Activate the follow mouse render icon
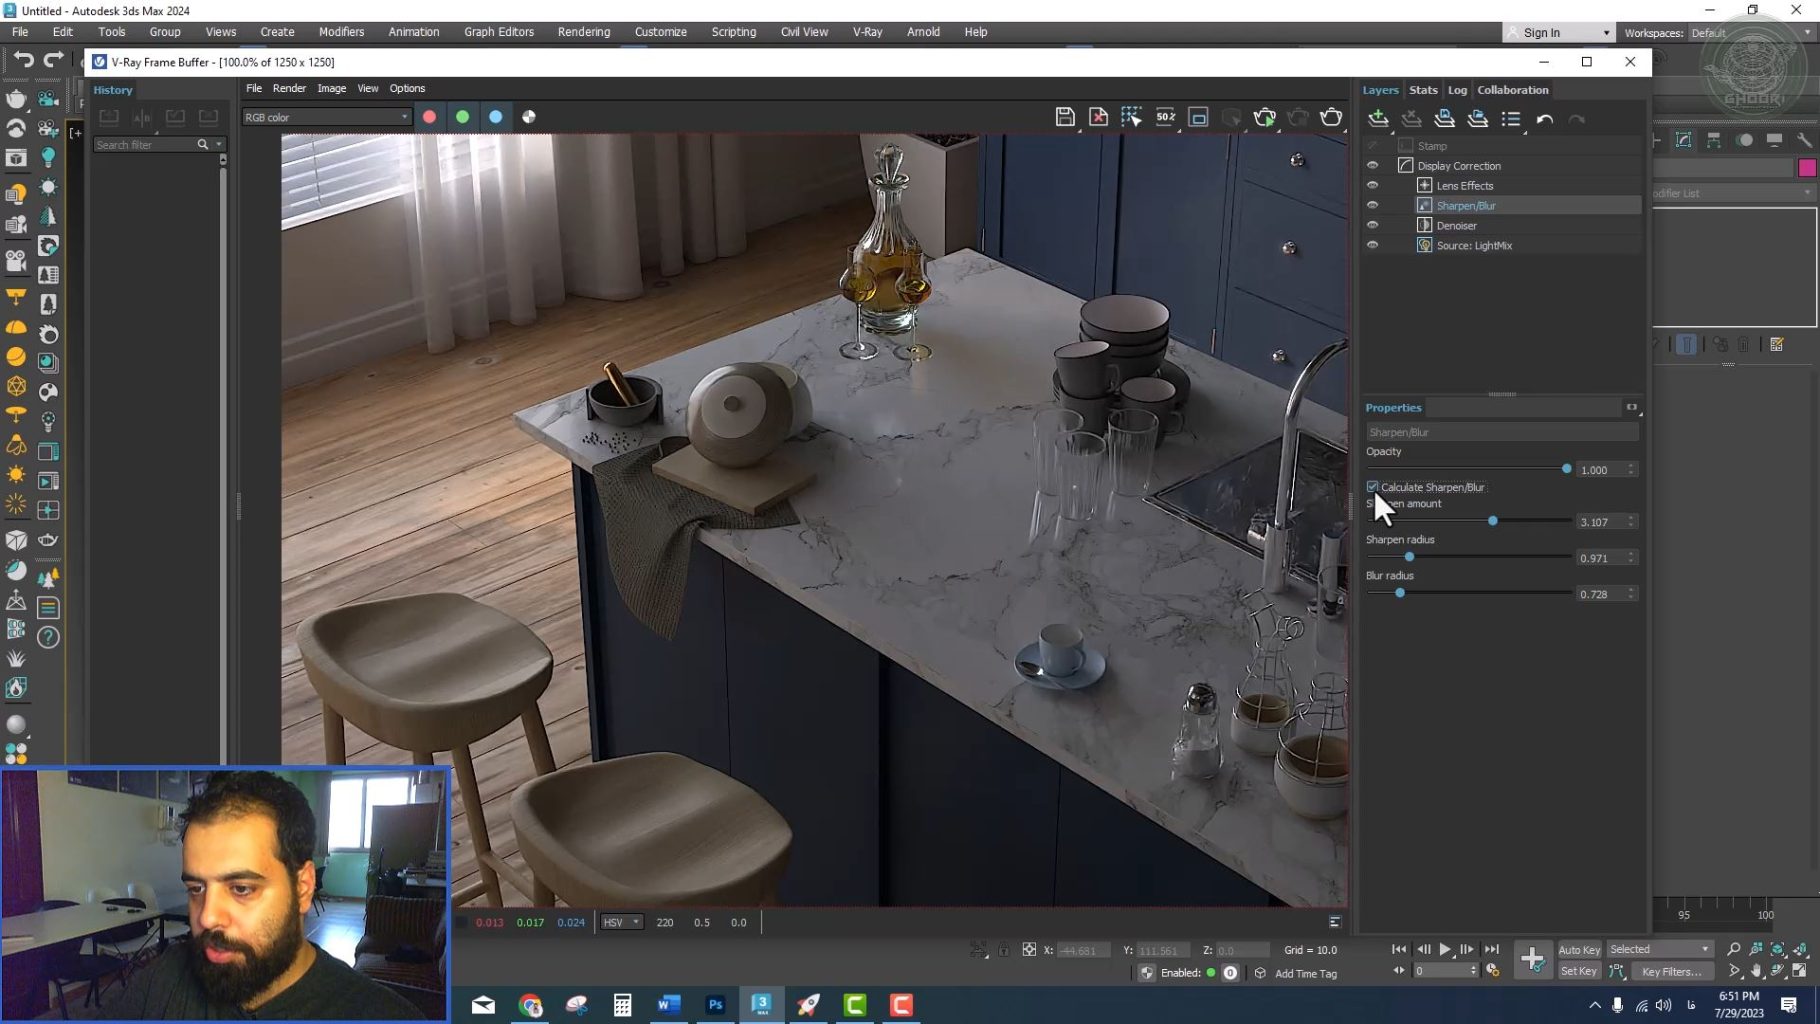Image resolution: width=1820 pixels, height=1024 pixels. (1131, 117)
